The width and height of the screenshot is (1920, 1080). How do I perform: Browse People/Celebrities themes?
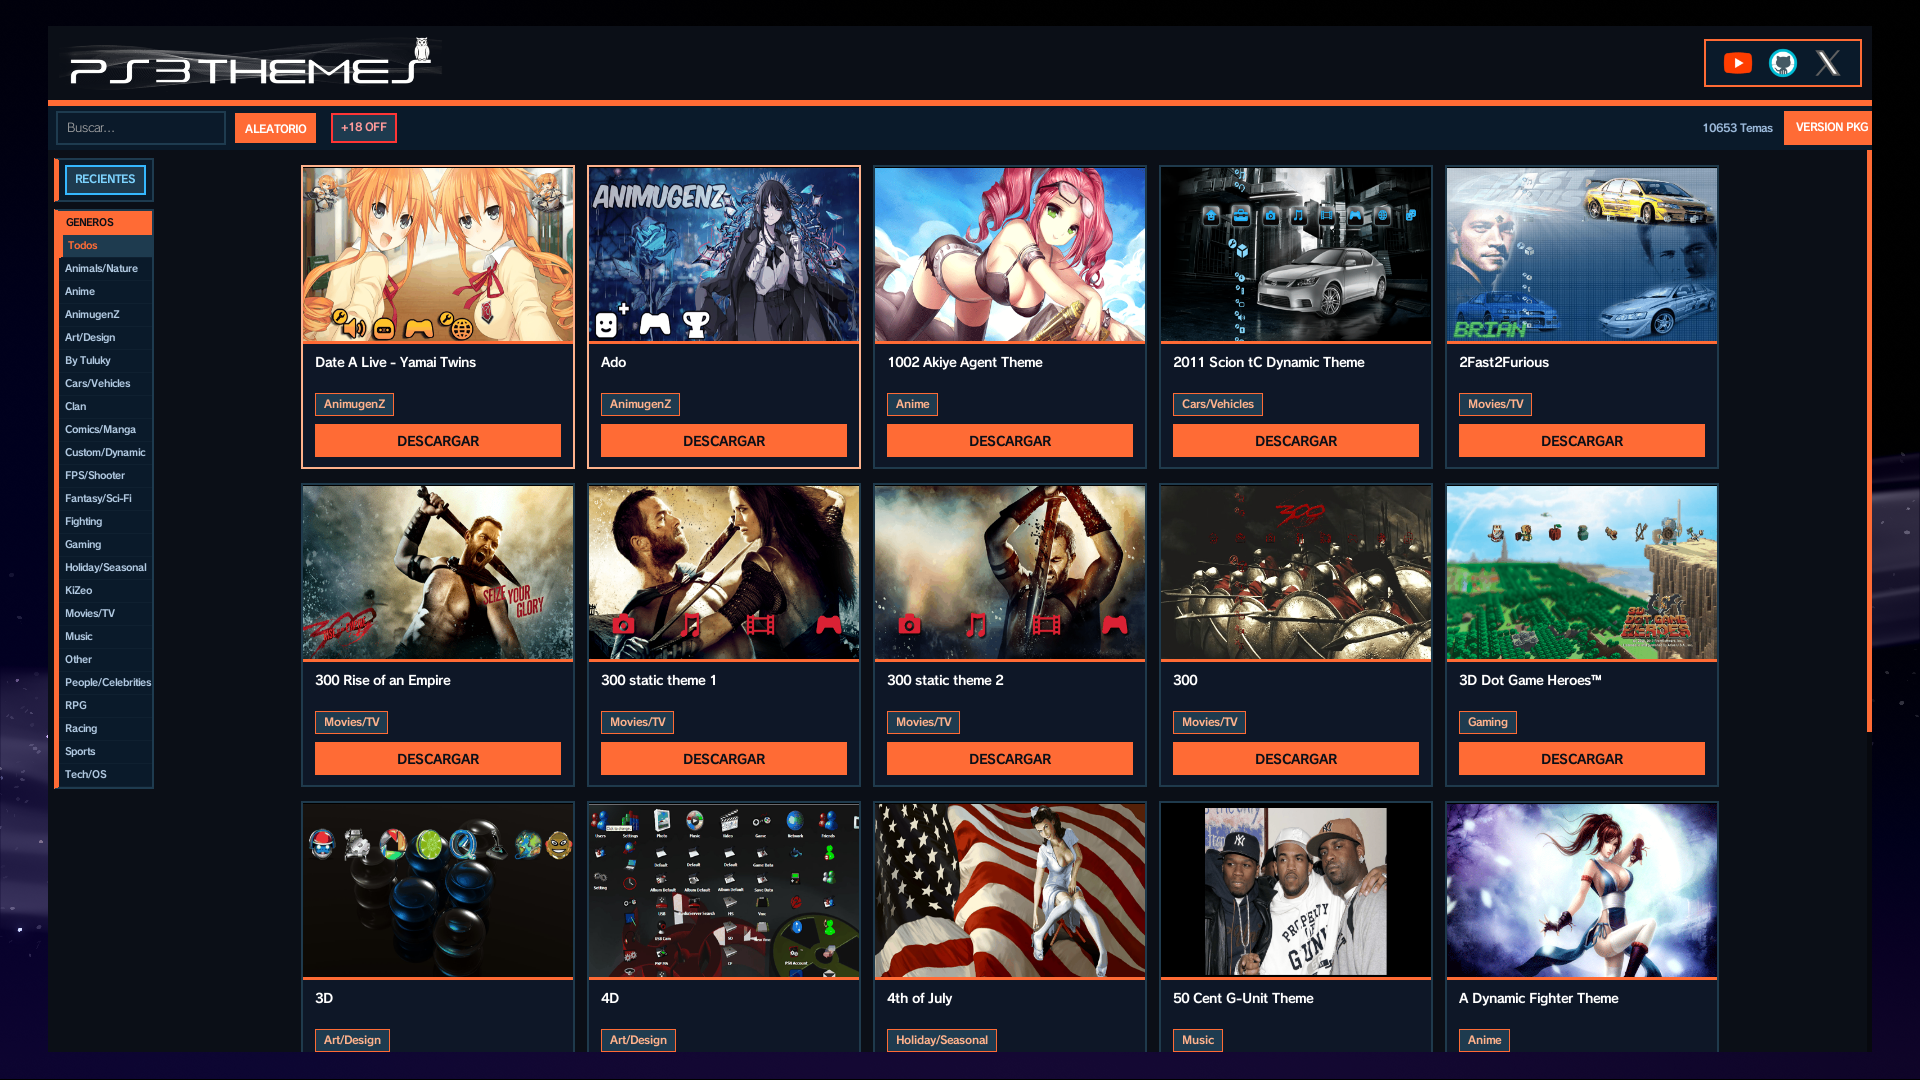(105, 683)
